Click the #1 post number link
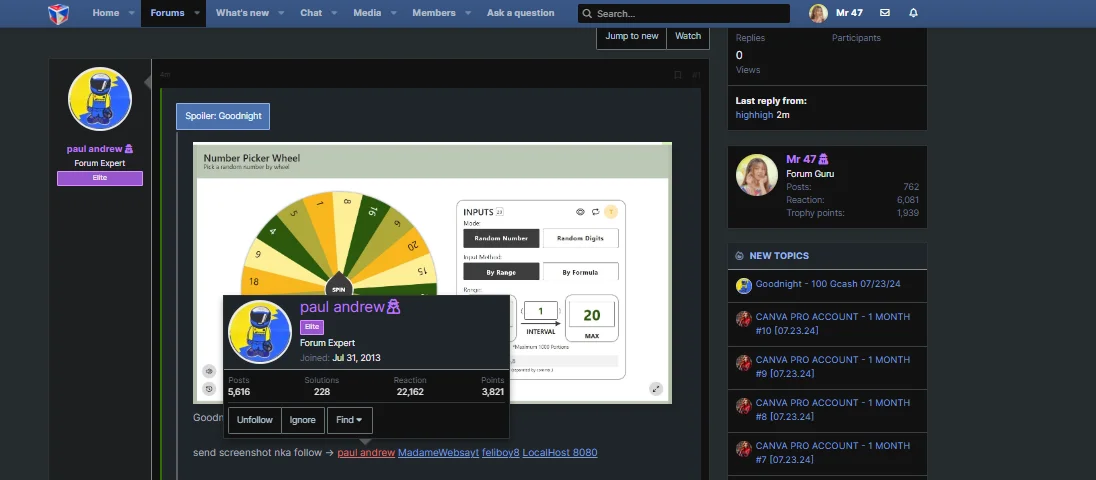 (696, 75)
